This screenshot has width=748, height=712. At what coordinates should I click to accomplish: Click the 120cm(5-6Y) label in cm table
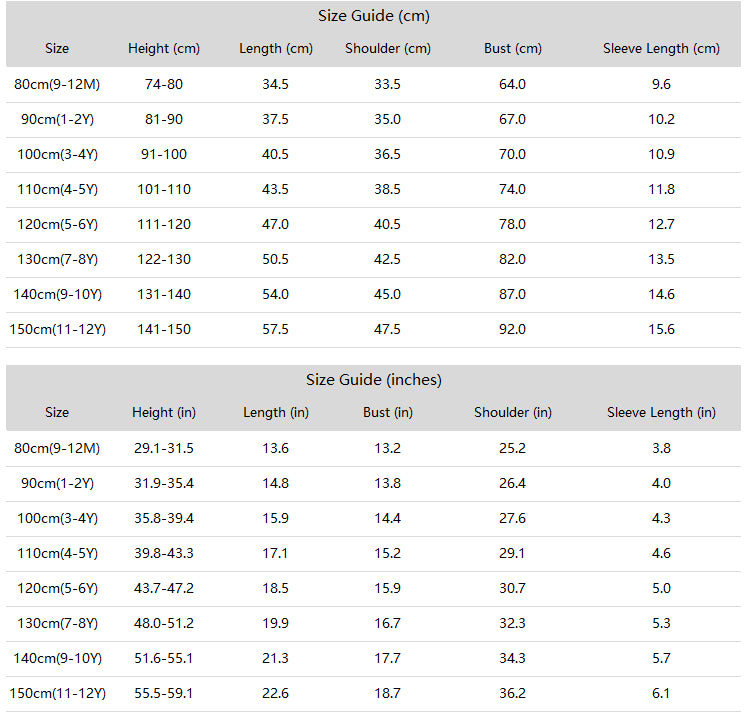click(57, 224)
